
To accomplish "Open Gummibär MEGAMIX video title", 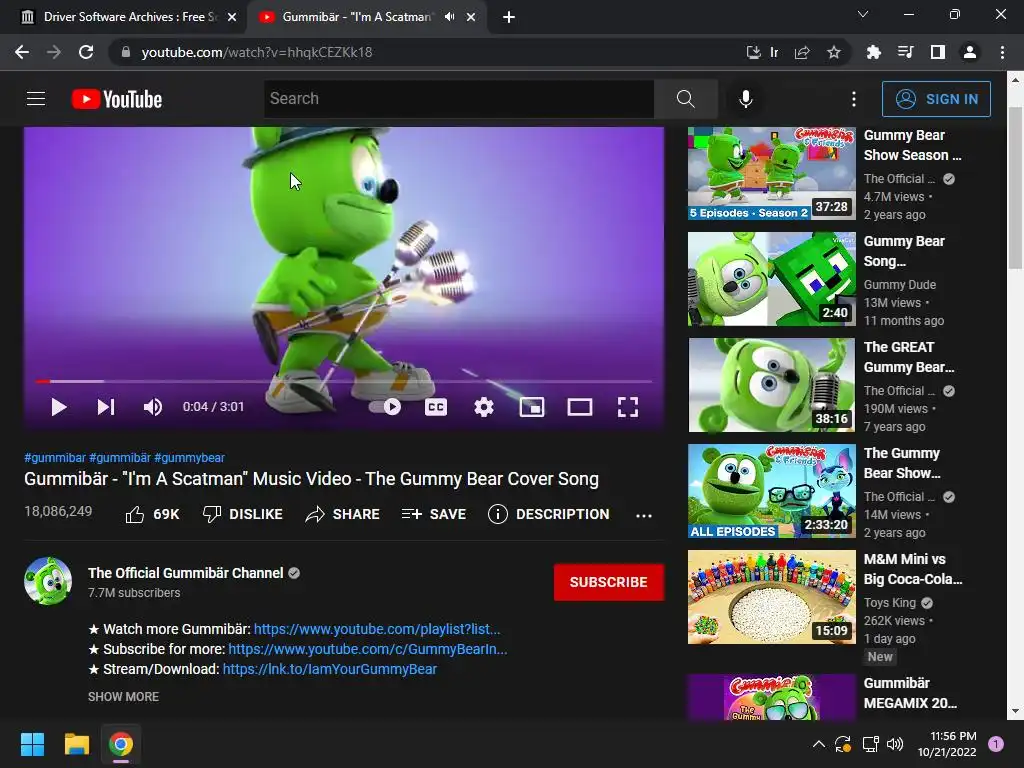I will coord(910,693).
